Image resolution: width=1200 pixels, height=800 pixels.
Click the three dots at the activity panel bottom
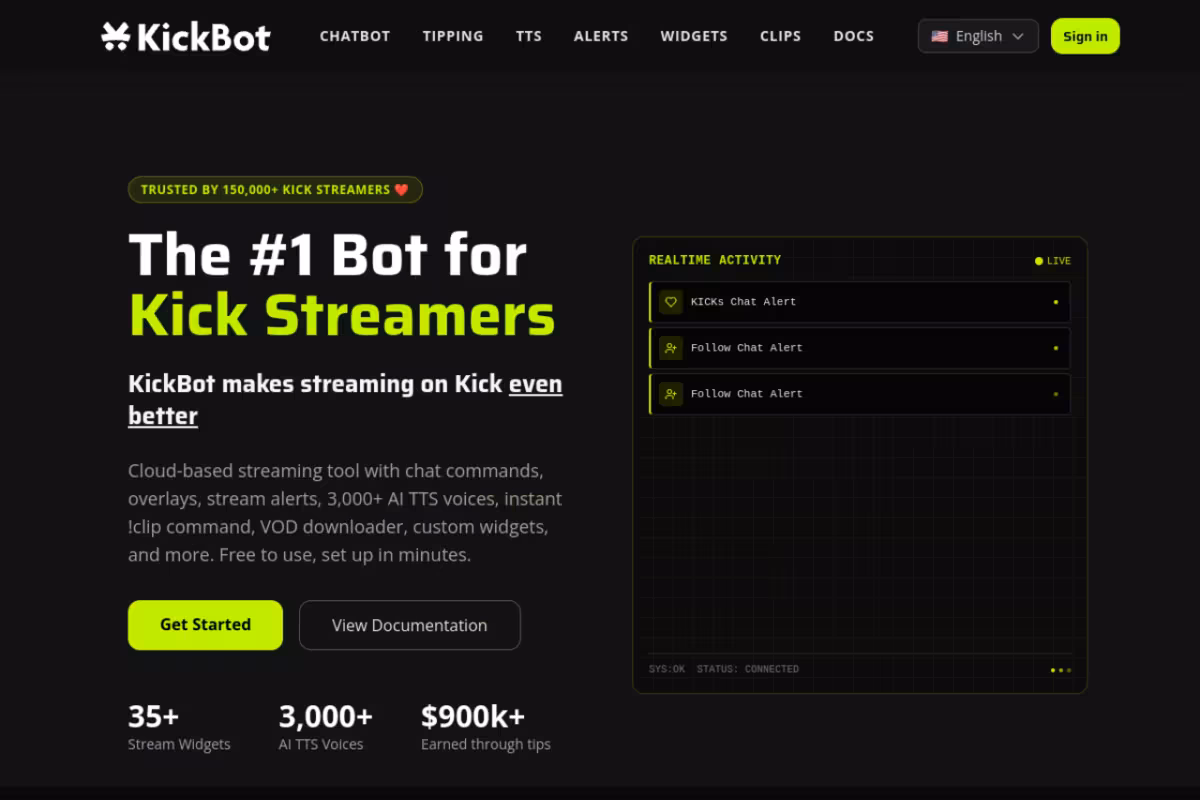pos(1061,670)
